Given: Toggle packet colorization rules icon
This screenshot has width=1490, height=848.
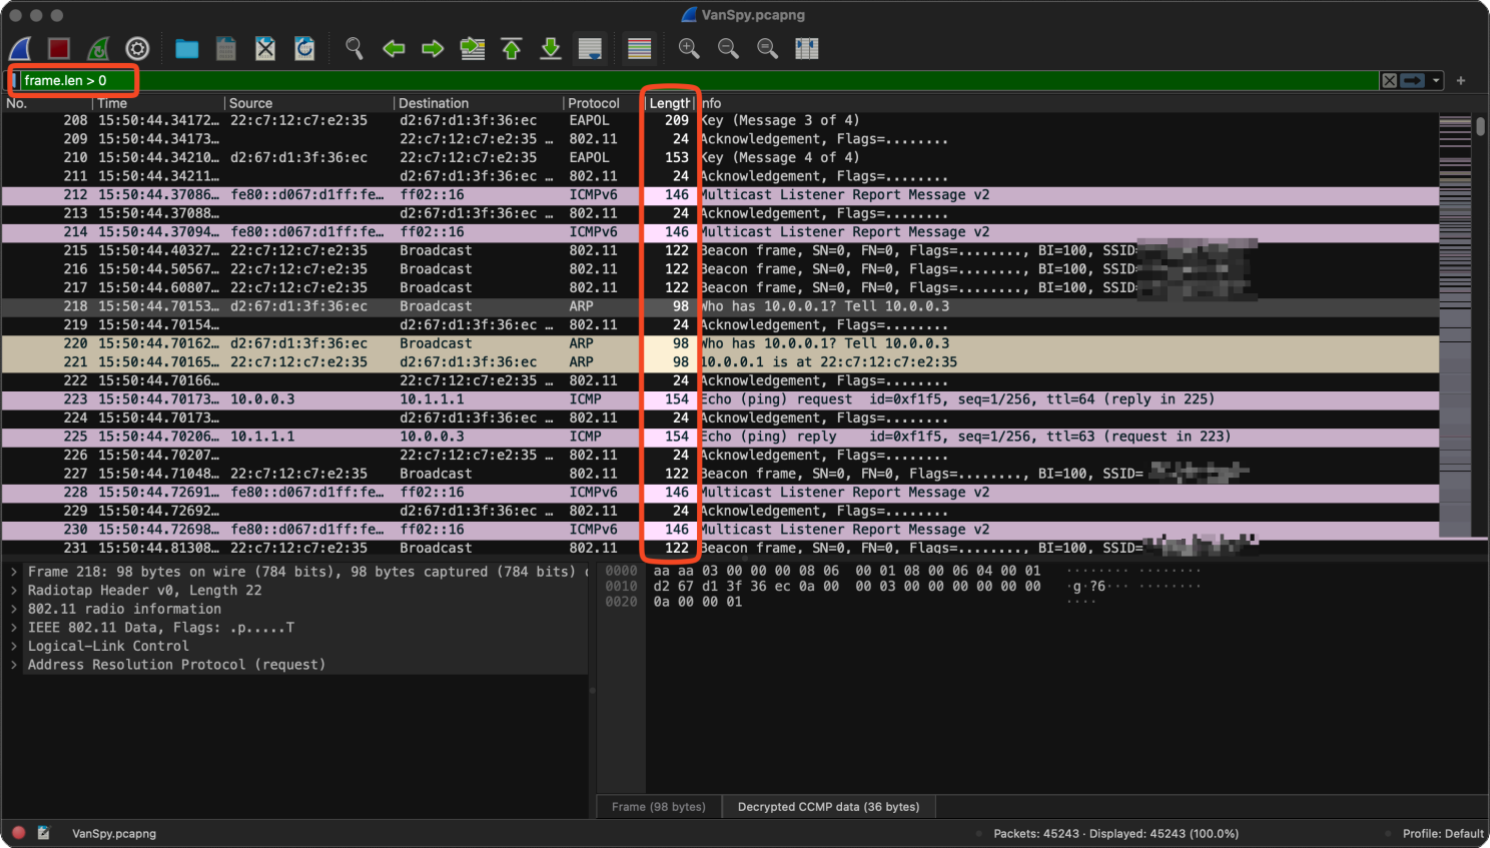Looking at the screenshot, I should pos(639,48).
